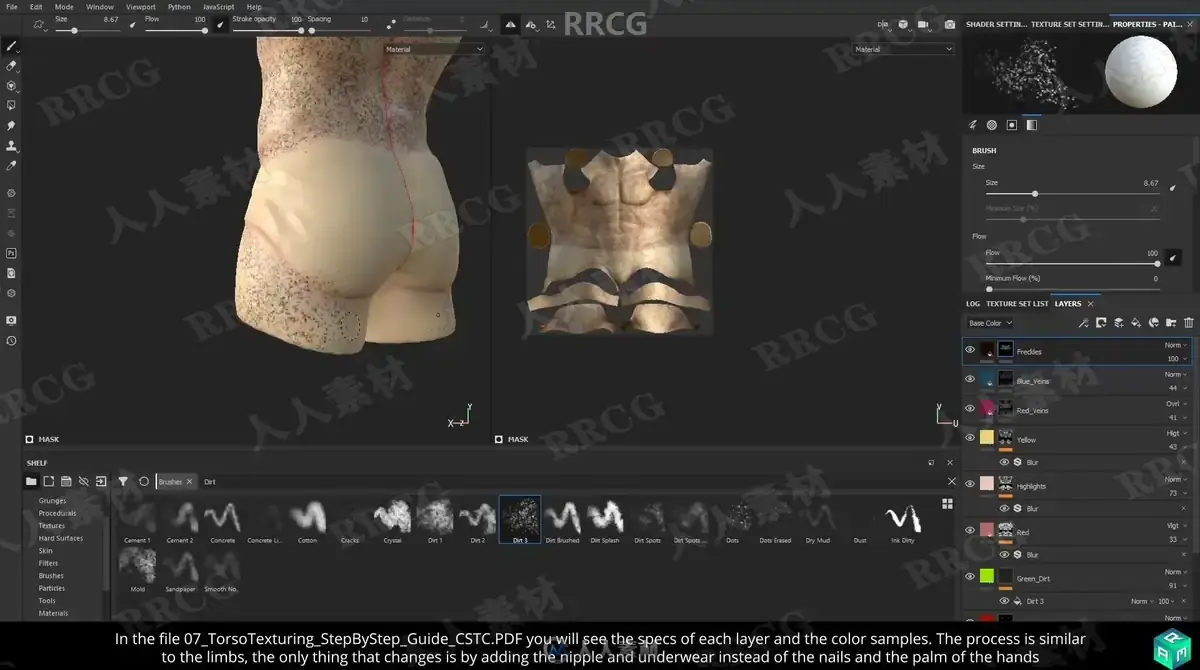Add a new paint layer in Layers toolbar
Screen dimensions: 1200x670
(x=1119, y=323)
